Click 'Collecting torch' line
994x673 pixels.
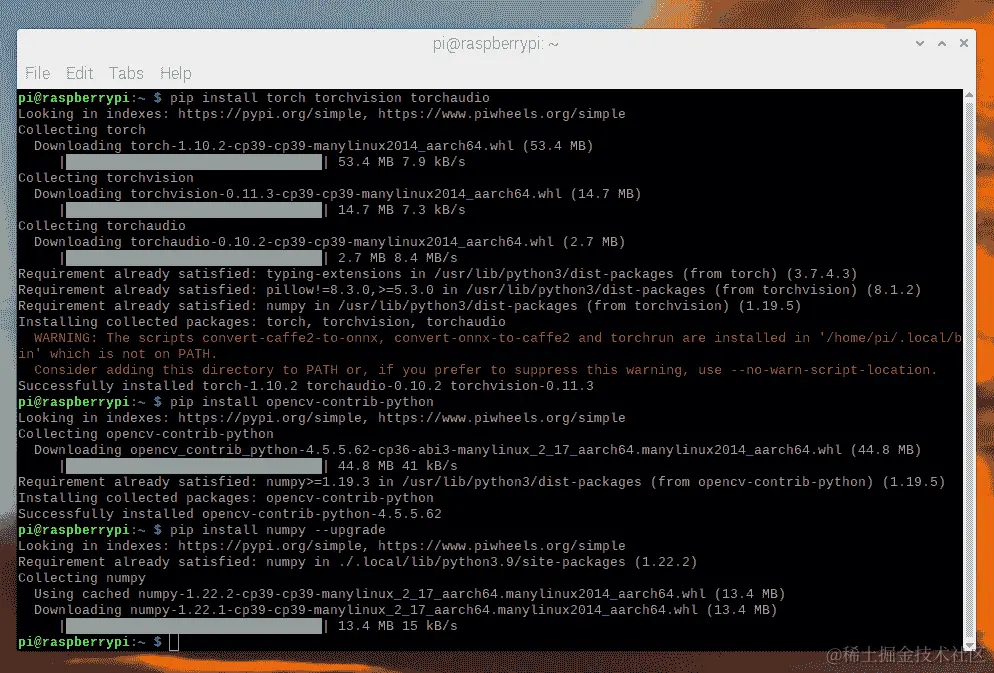point(82,130)
